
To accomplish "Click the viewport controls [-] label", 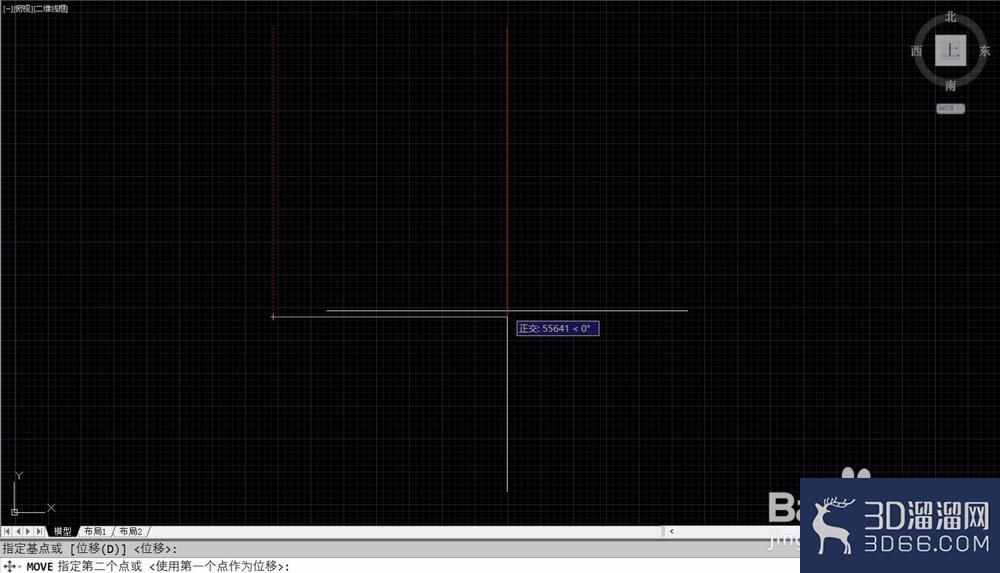I will tap(8, 9).
